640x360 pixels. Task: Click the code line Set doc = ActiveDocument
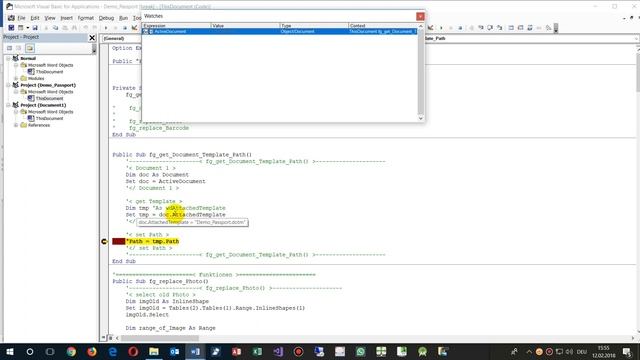click(x=165, y=181)
